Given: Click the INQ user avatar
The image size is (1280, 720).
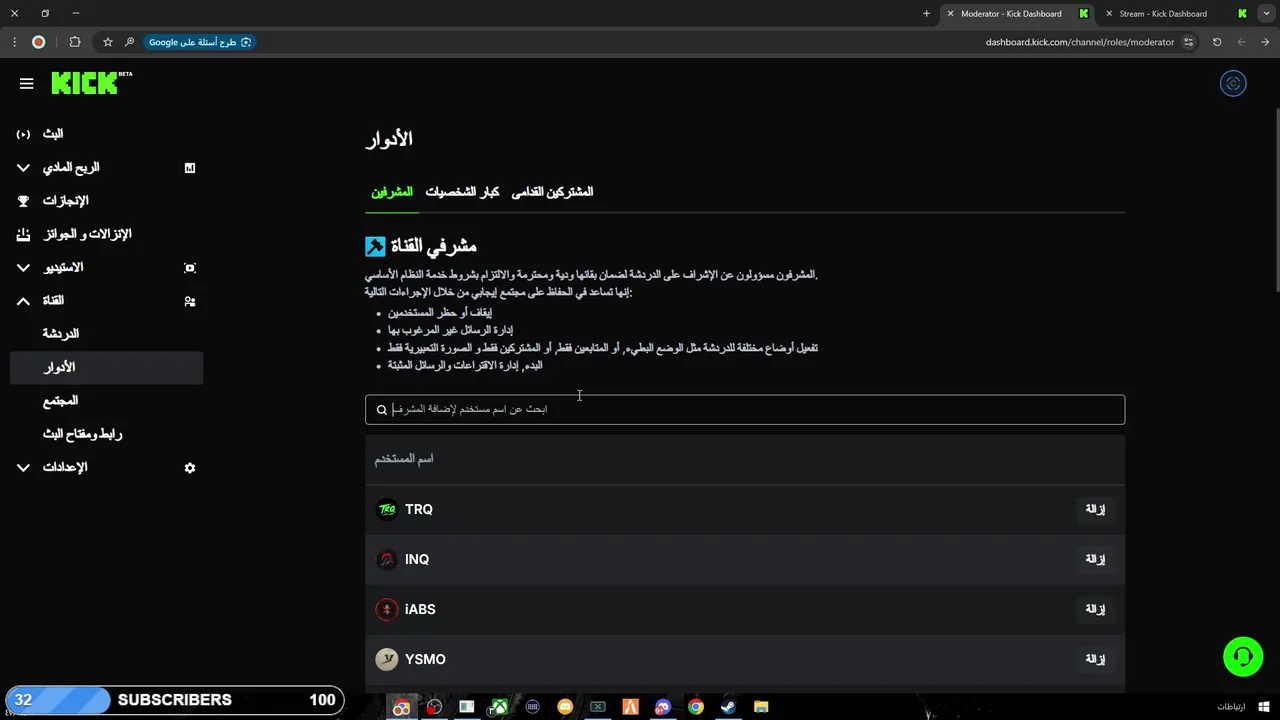Looking at the screenshot, I should click(x=387, y=560).
